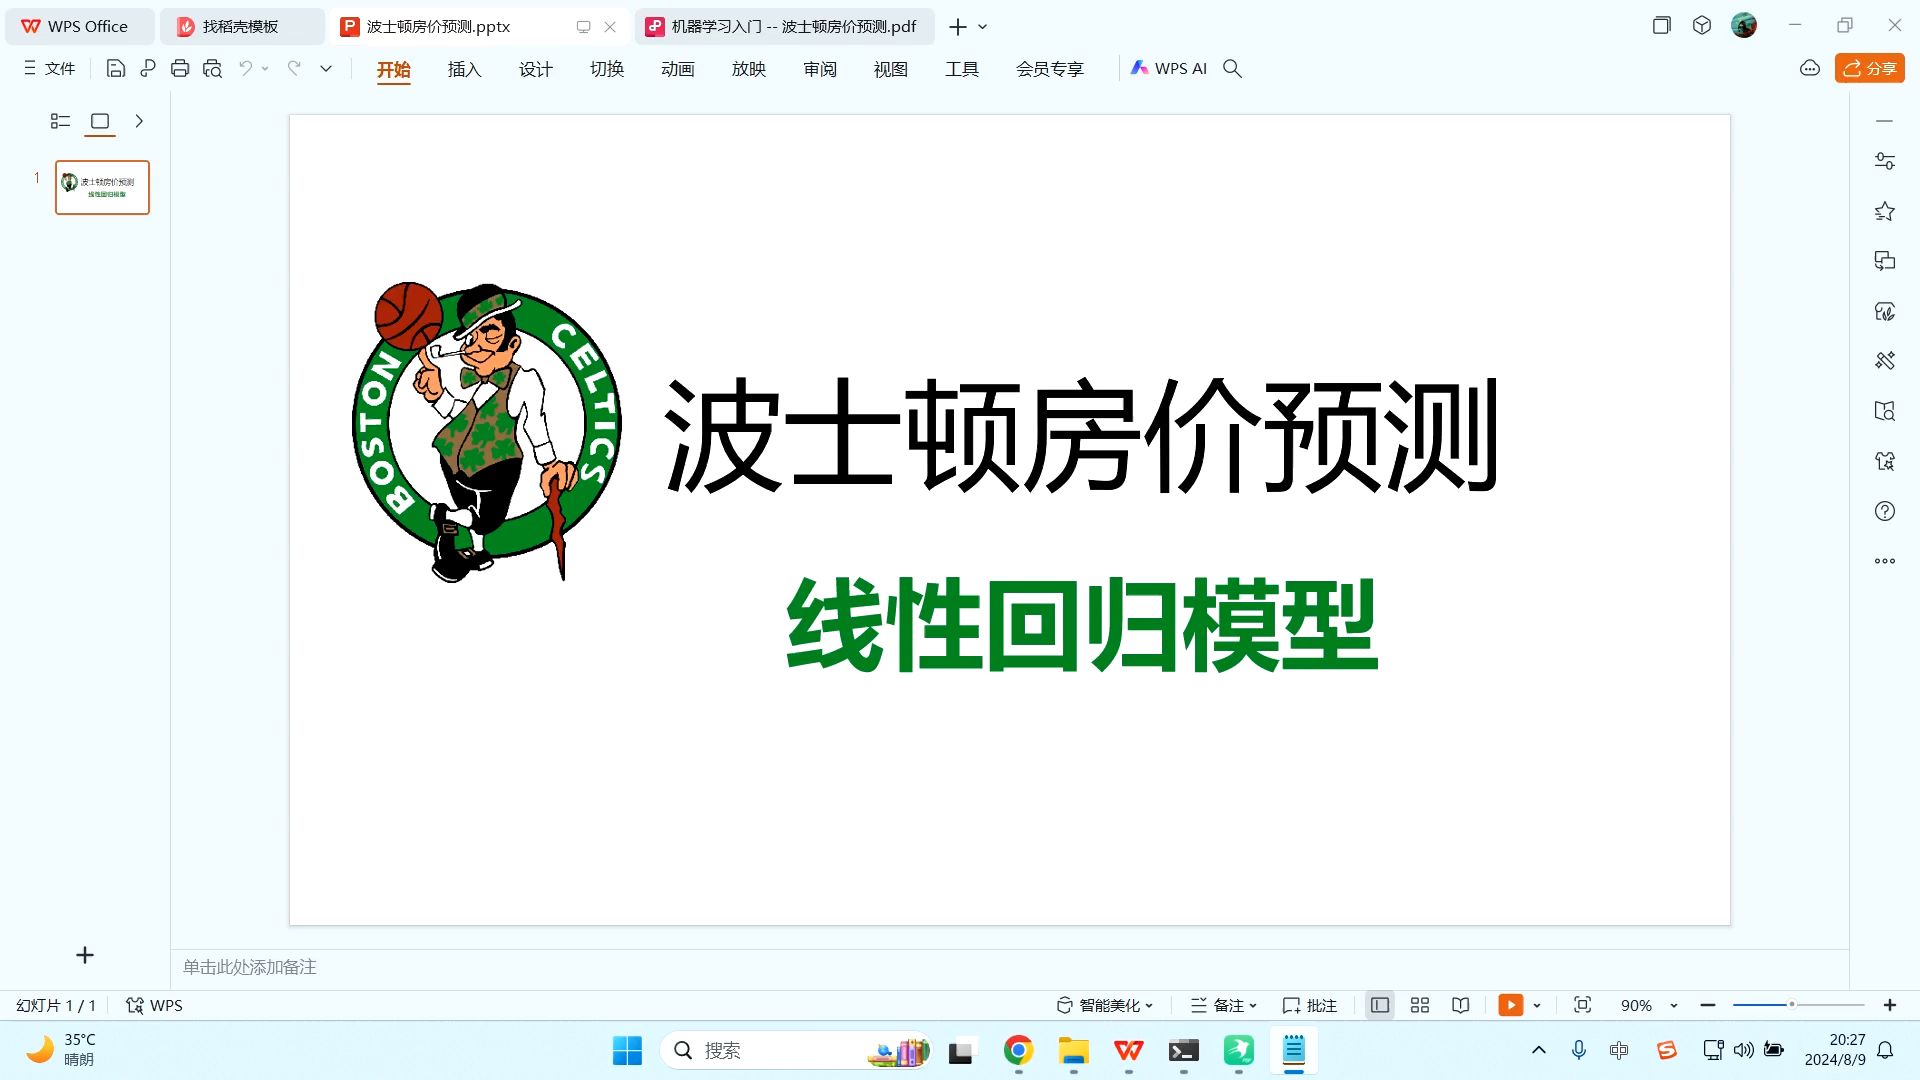Open the 设计 (Design) ribbon tab
The height and width of the screenshot is (1080, 1920).
coord(536,69)
